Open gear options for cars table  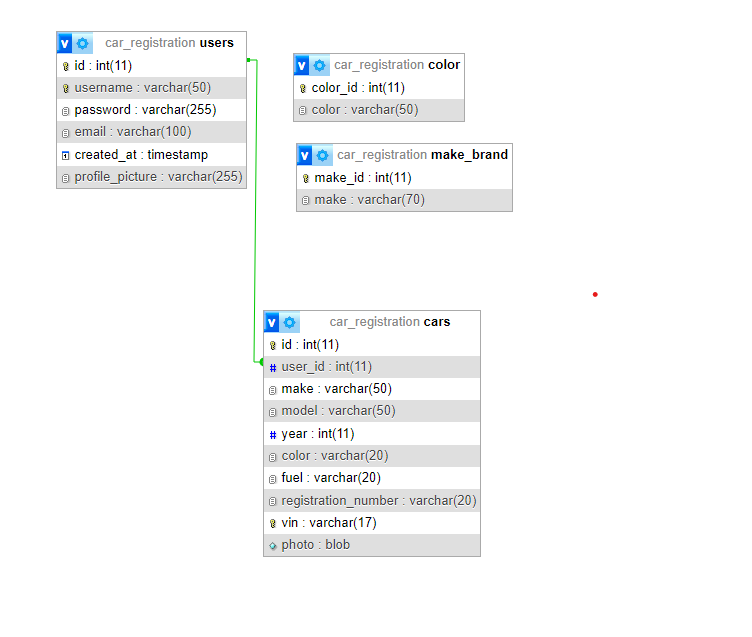[x=290, y=322]
